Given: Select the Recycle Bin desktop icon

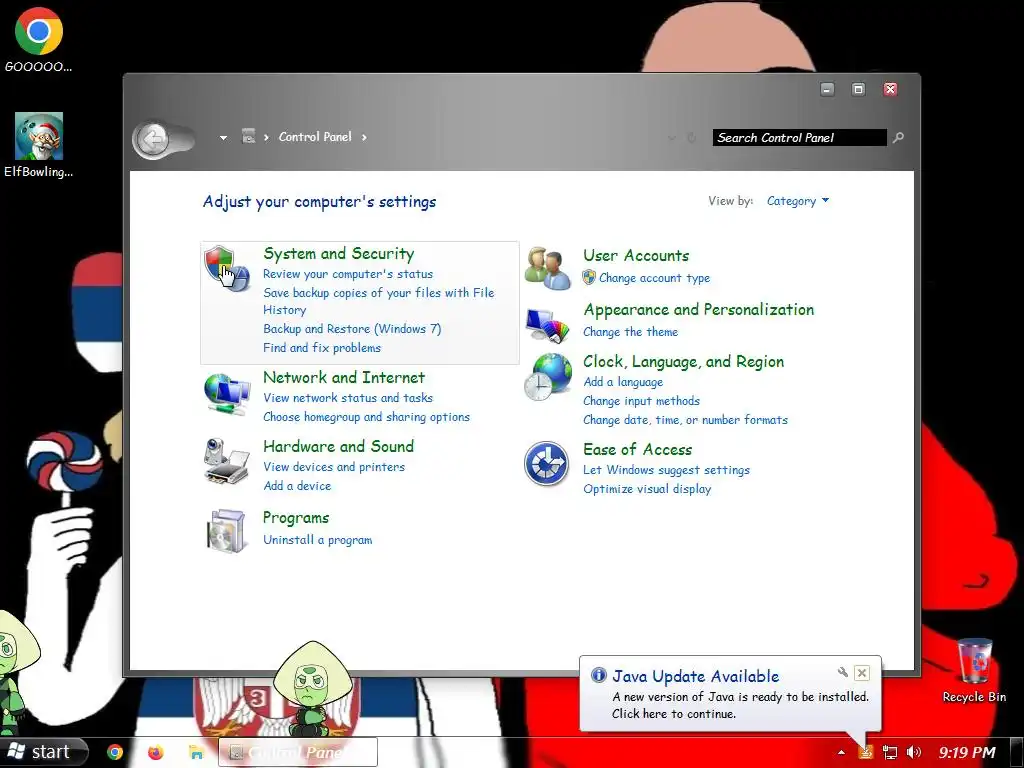Looking at the screenshot, I should [x=974, y=671].
